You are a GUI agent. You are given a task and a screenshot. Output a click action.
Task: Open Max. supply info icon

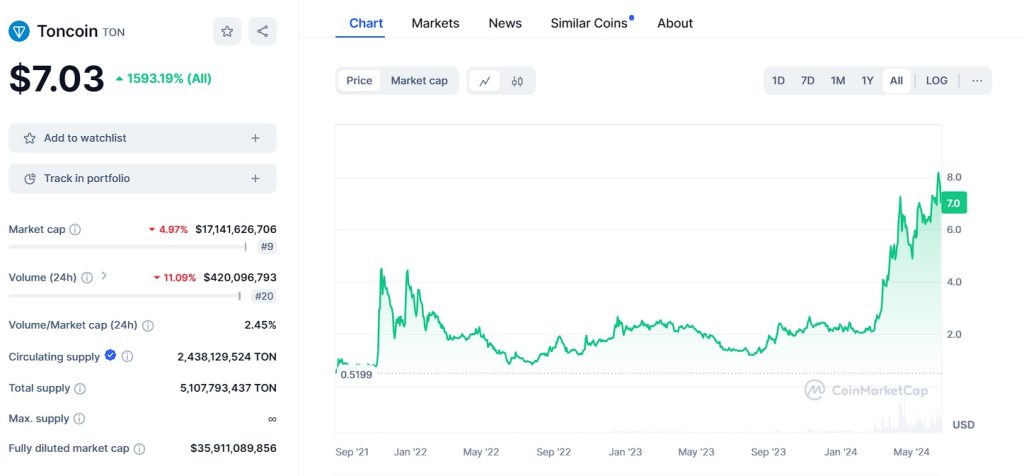pyautogui.click(x=79, y=419)
